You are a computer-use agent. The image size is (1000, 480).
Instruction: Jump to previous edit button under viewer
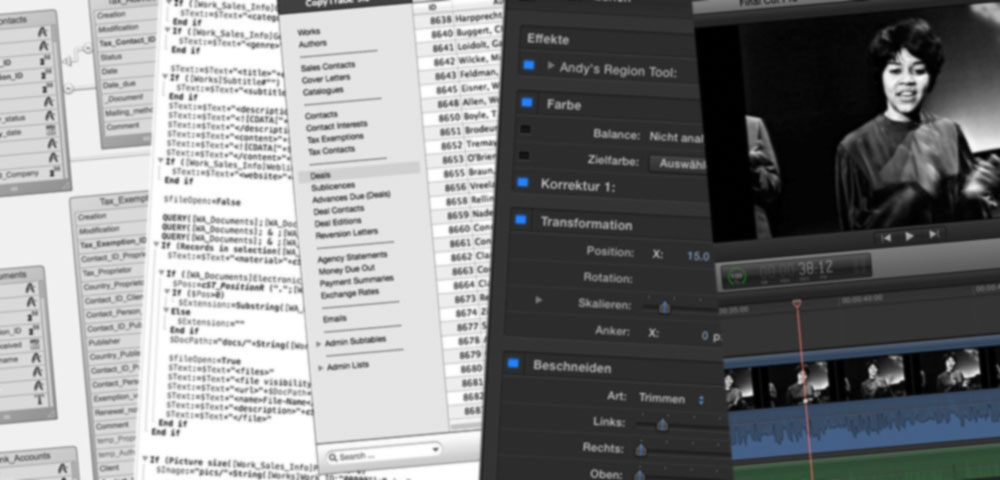886,238
